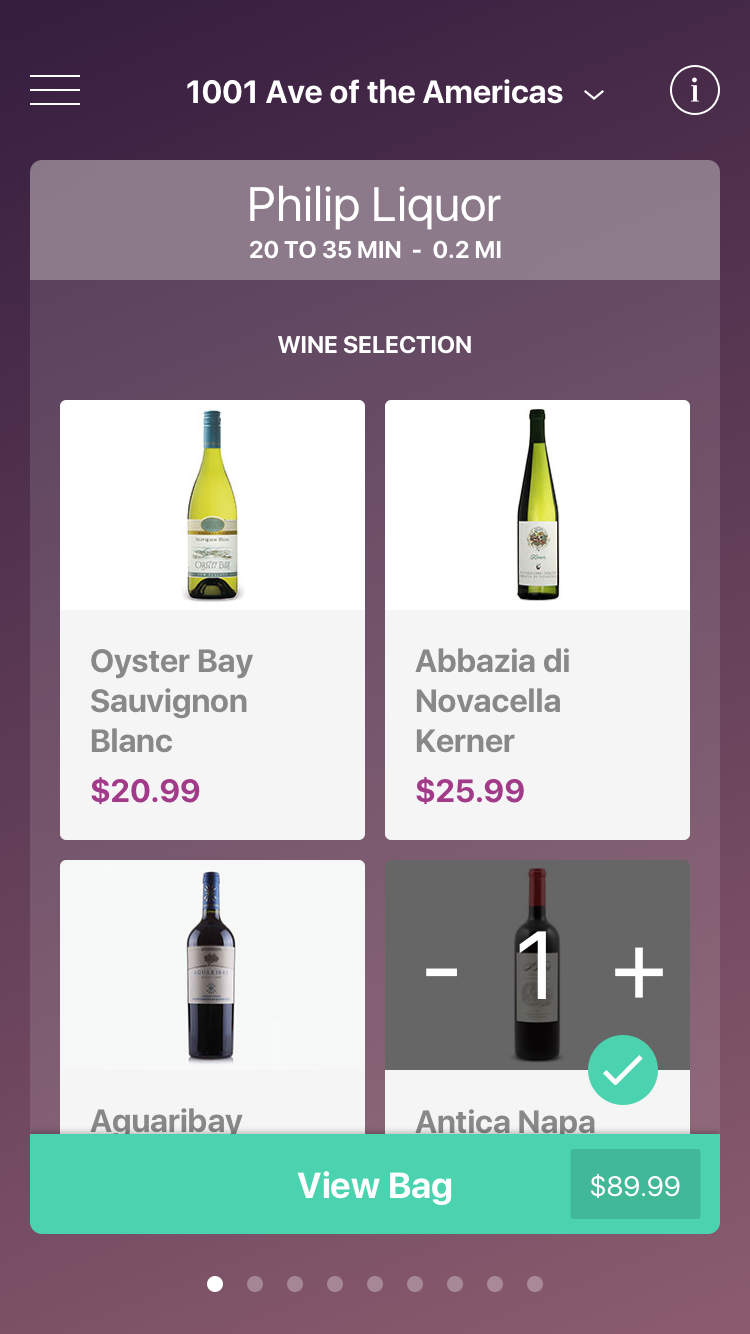Select the fifth page indicator dot
Screen dimensions: 750x1334
(x=375, y=1283)
